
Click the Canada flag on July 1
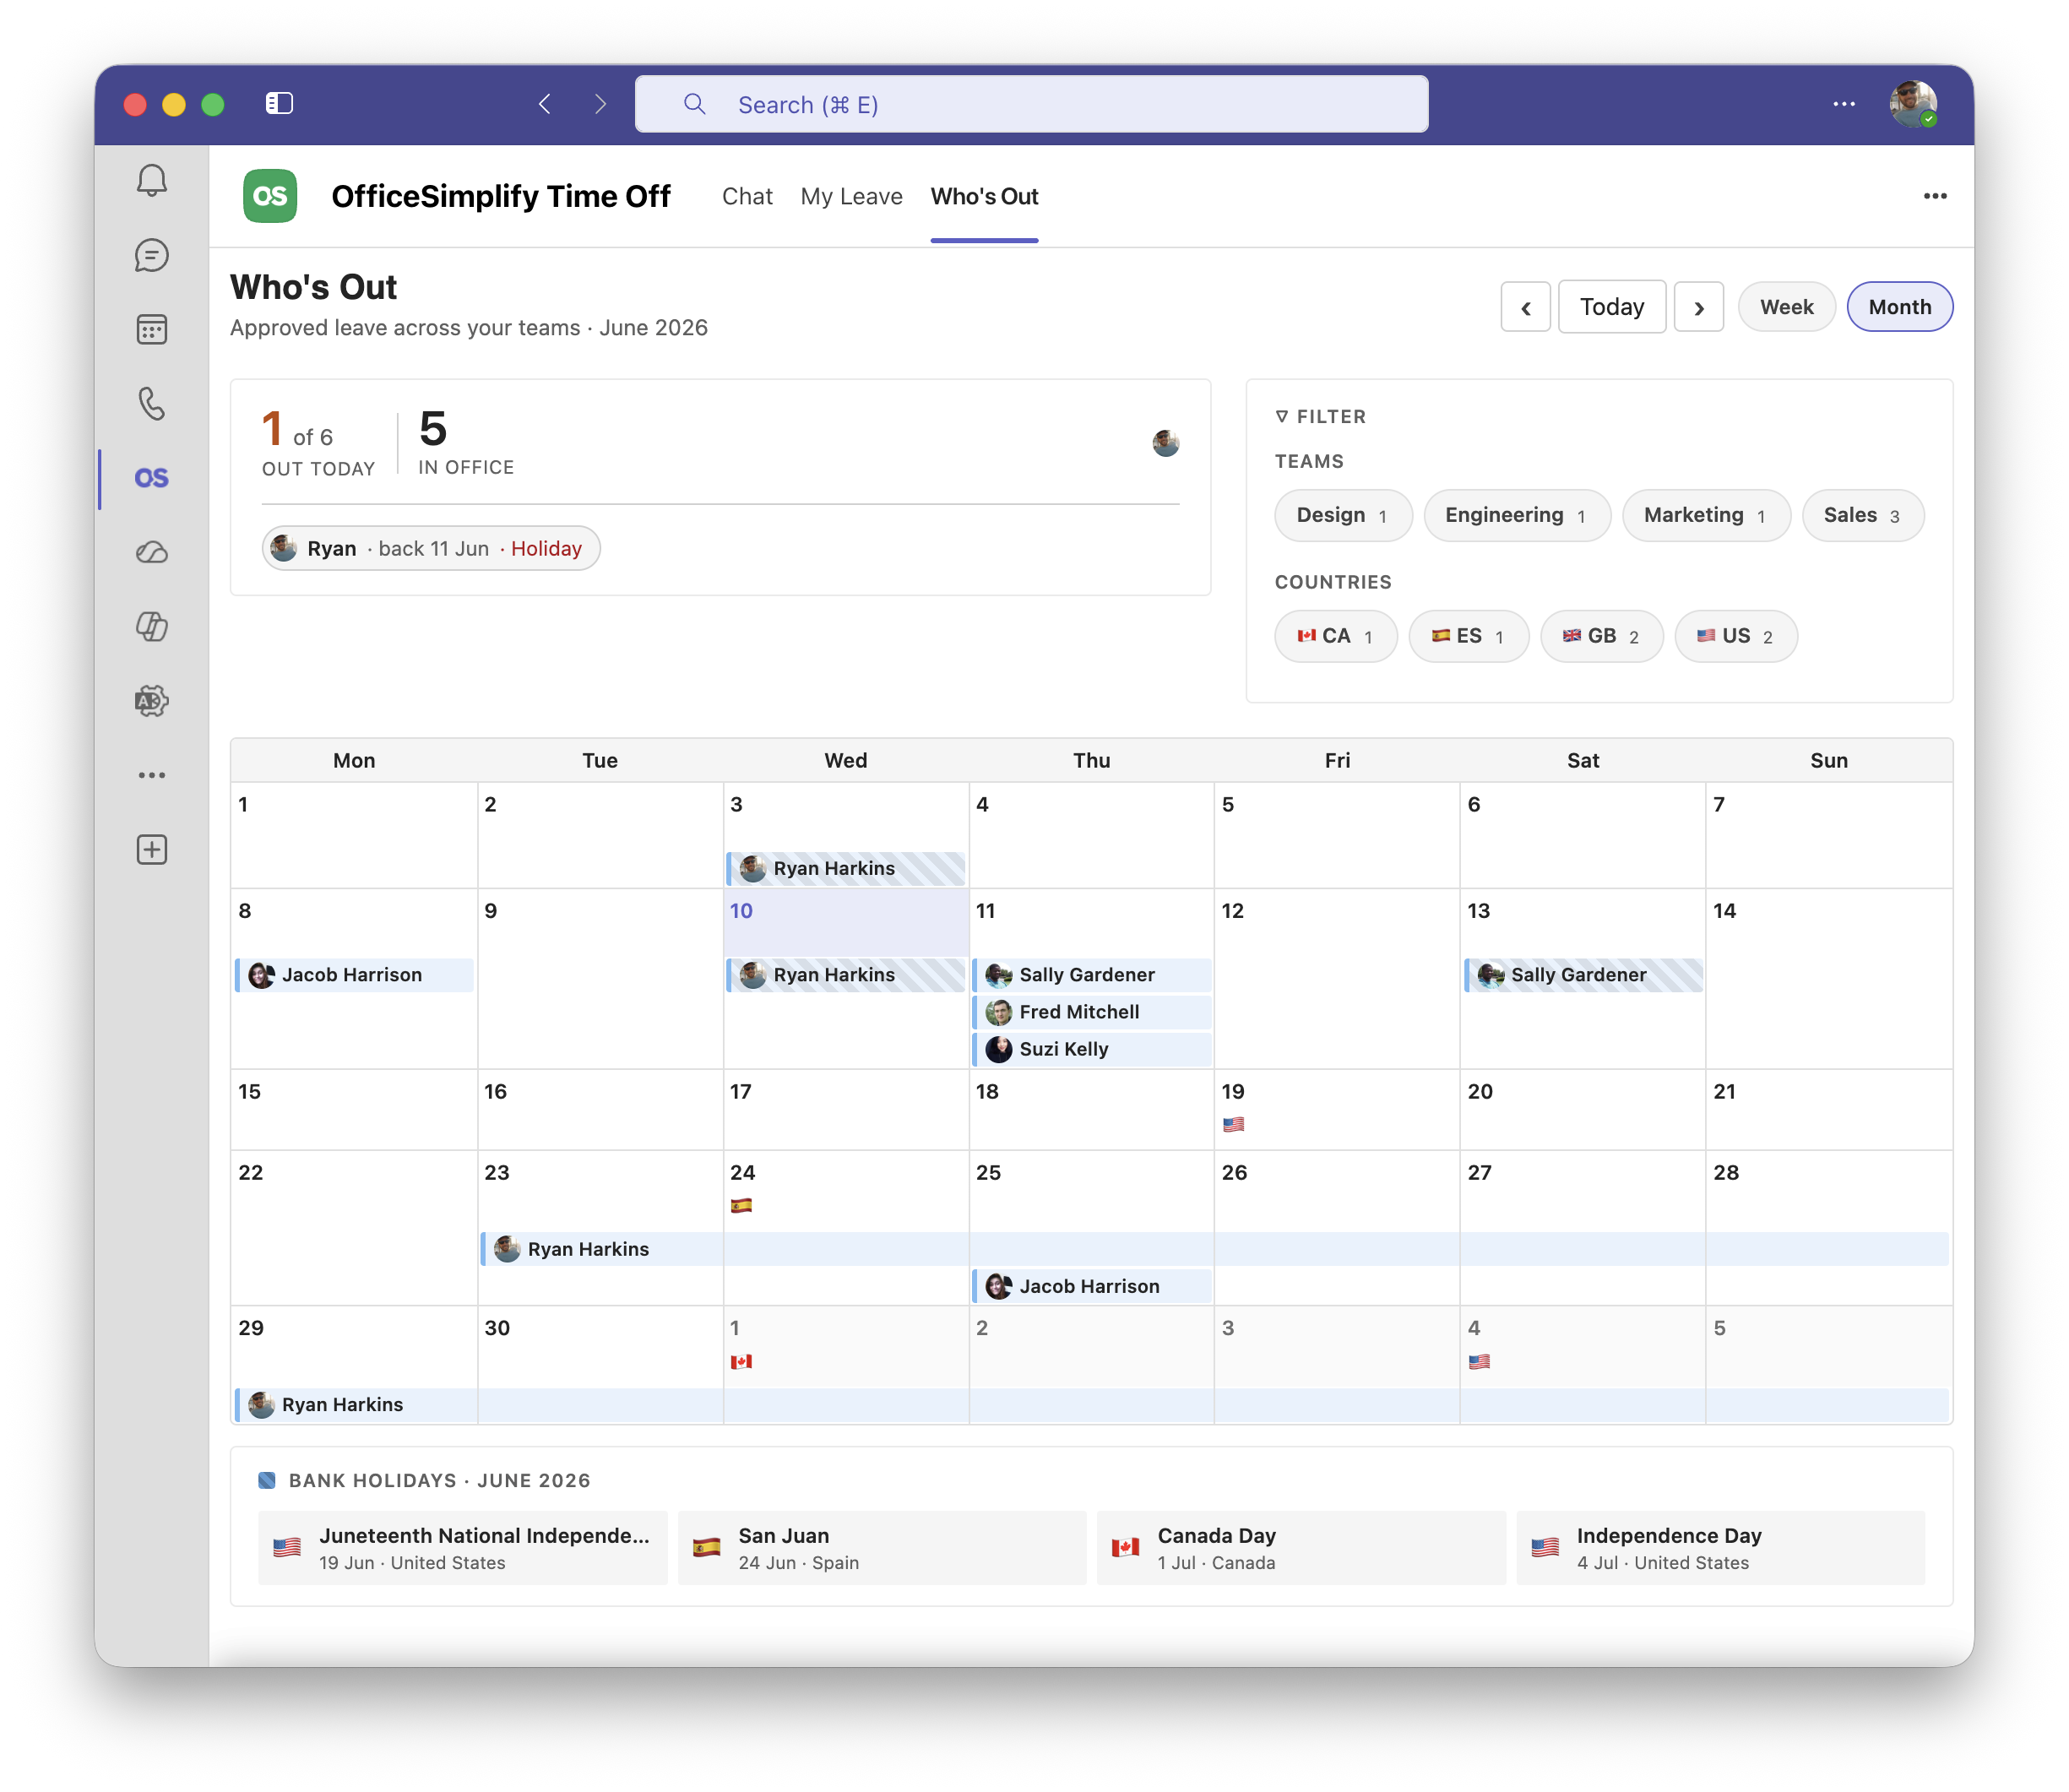coord(741,1361)
